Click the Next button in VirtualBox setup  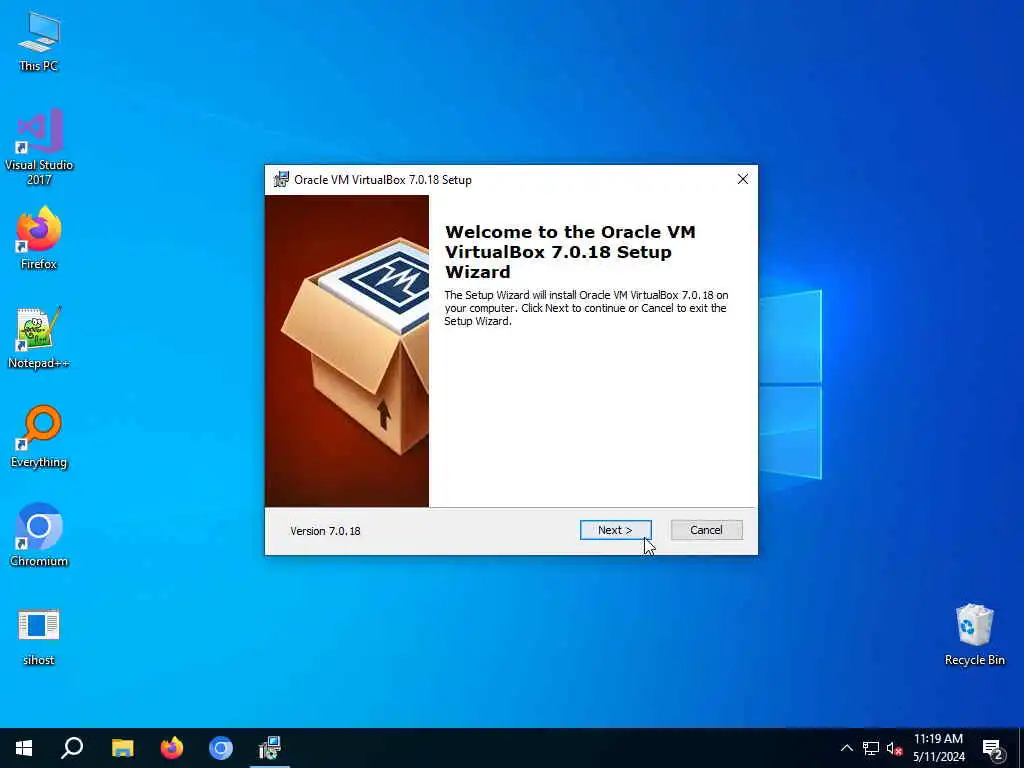[615, 530]
